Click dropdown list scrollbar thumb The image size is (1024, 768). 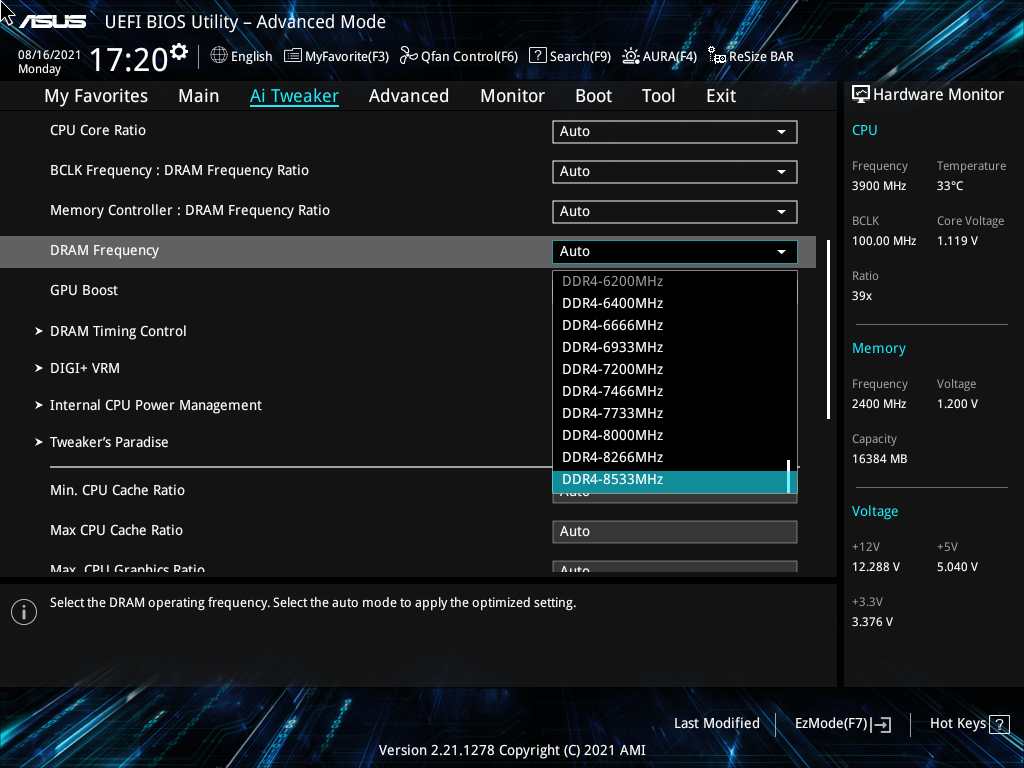tap(789, 477)
